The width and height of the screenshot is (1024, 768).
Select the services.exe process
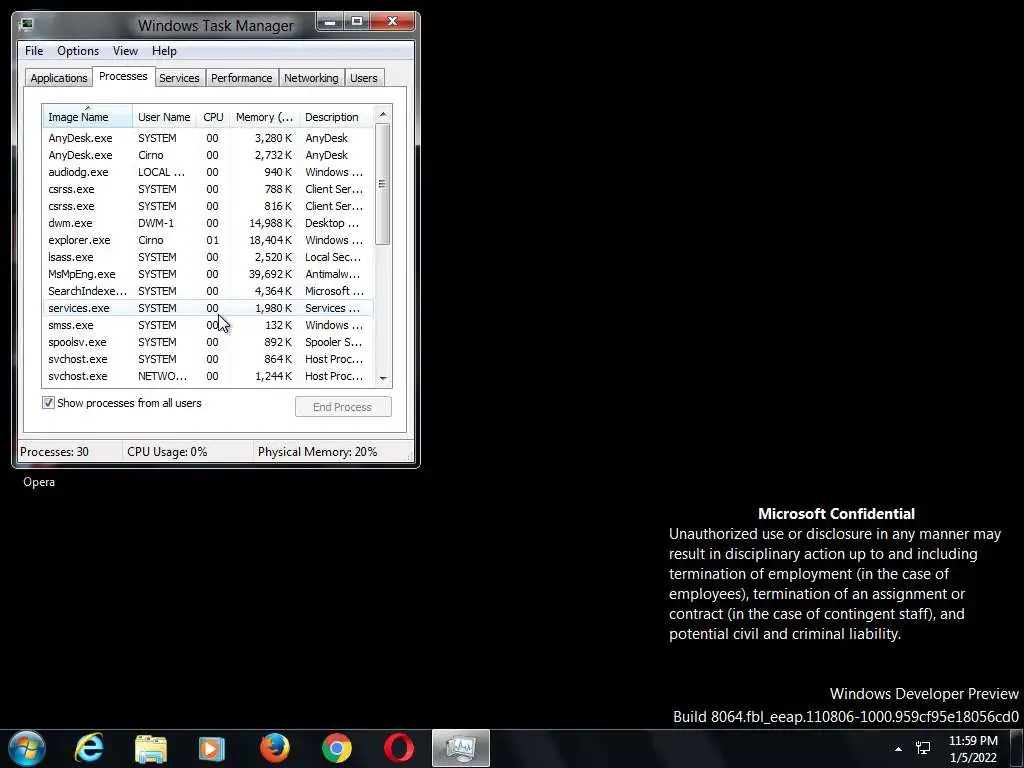(x=208, y=308)
